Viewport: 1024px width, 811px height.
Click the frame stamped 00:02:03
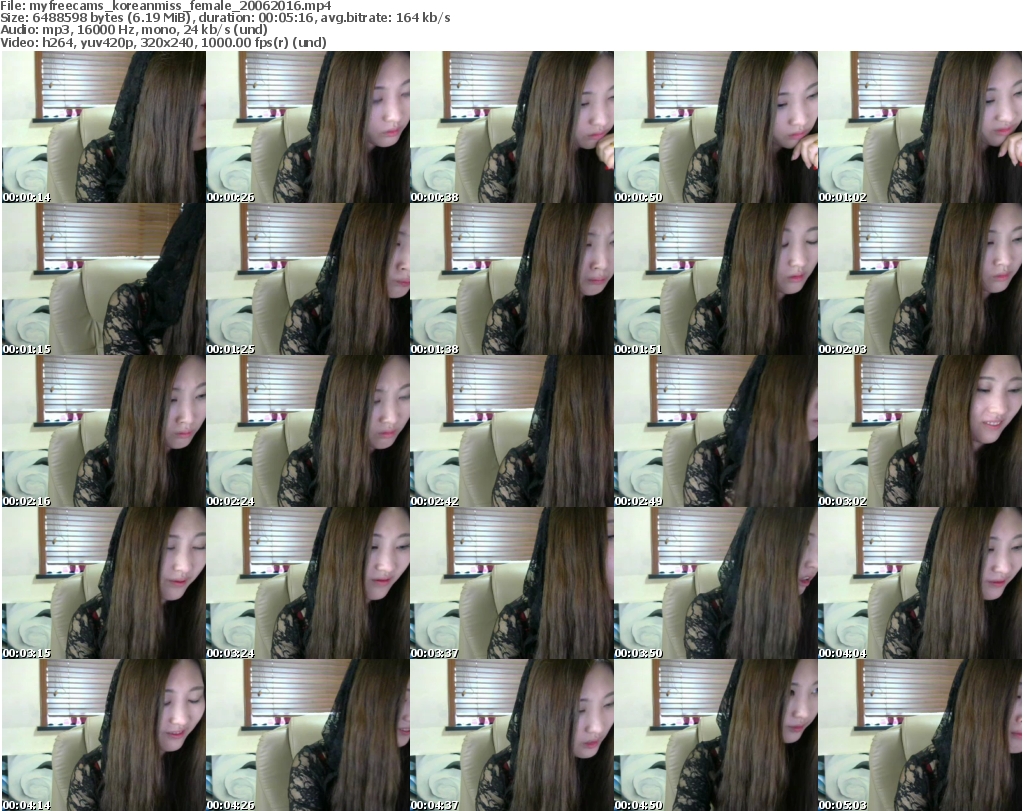point(920,279)
